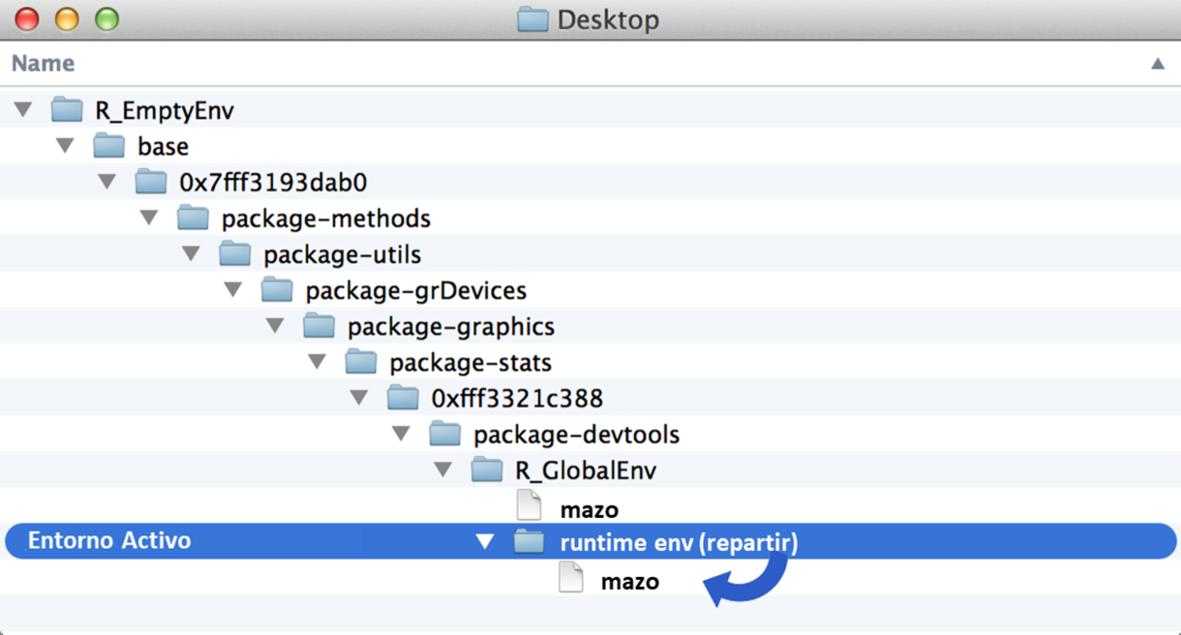Click the base folder icon
The image size is (1181, 635).
109,146
